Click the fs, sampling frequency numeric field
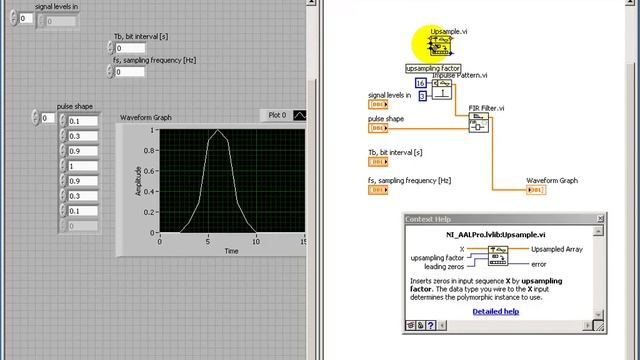 point(130,72)
